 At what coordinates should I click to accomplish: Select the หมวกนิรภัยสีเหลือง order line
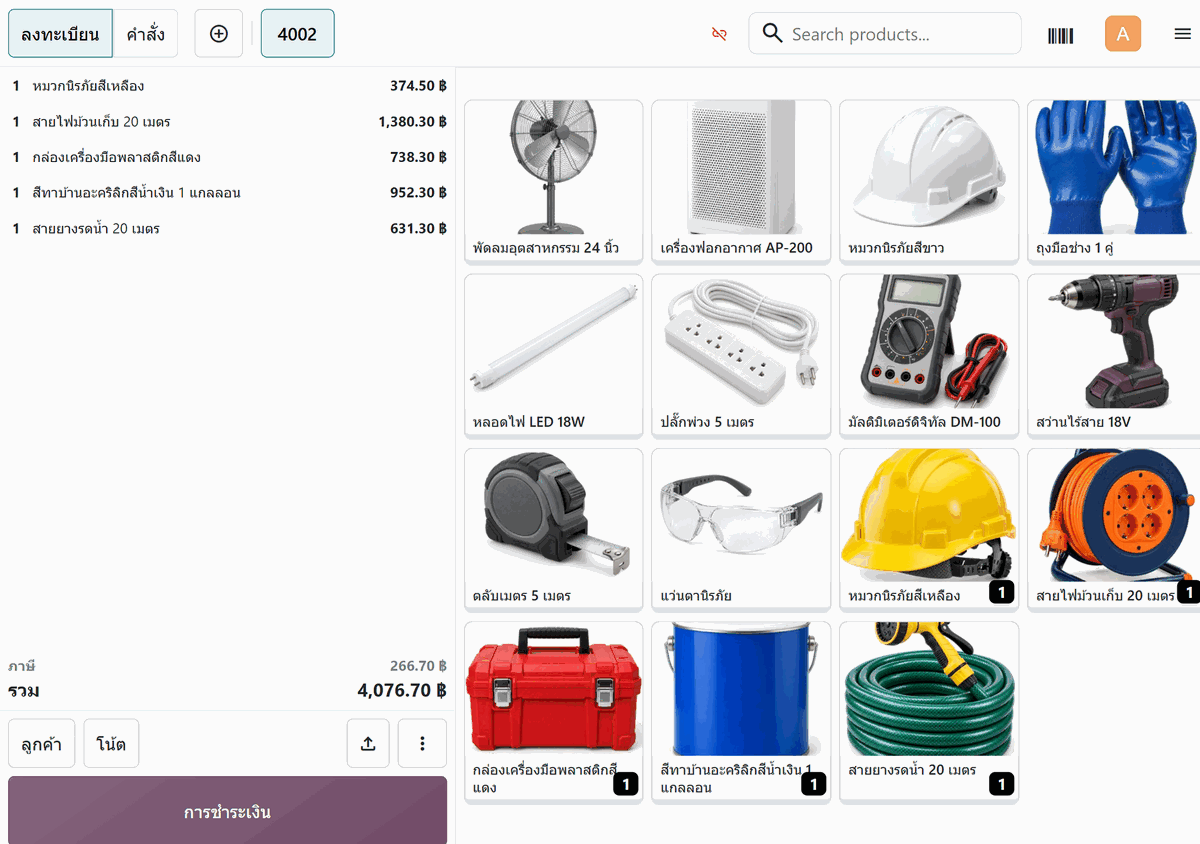pyautogui.click(x=228, y=86)
